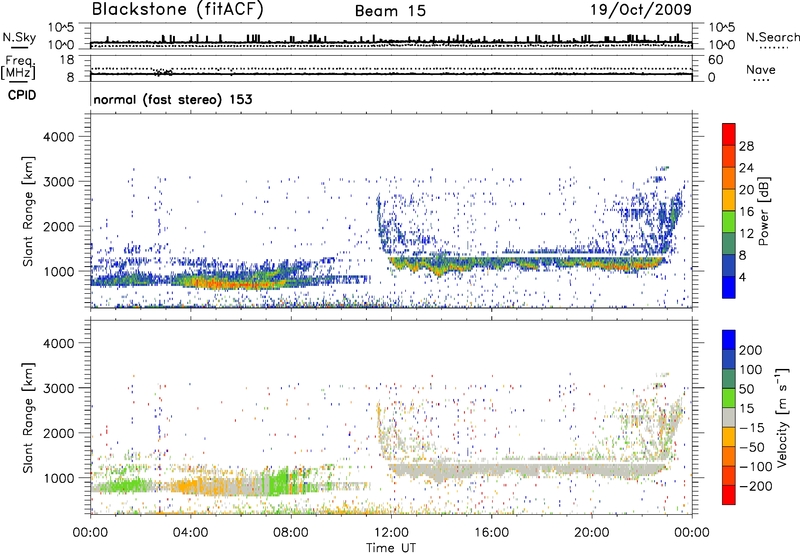This screenshot has height=554, width=800.
Task: Click the light green velocity colorbar segment
Action: click(729, 398)
